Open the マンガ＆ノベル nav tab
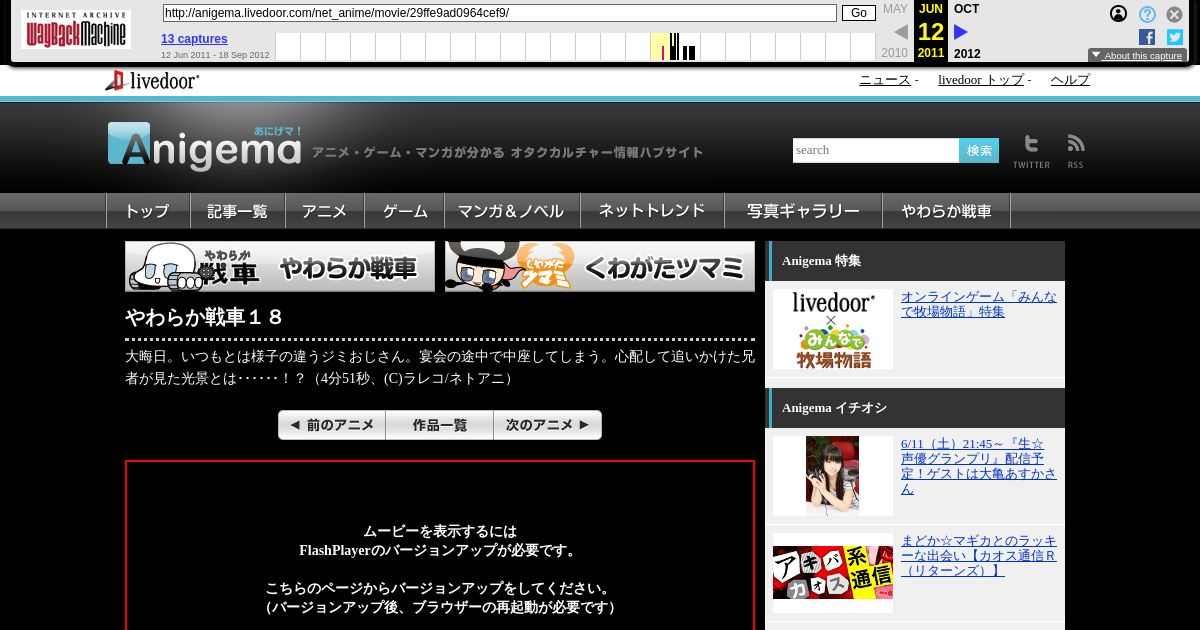Image resolution: width=1200 pixels, height=630 pixels. (x=511, y=211)
